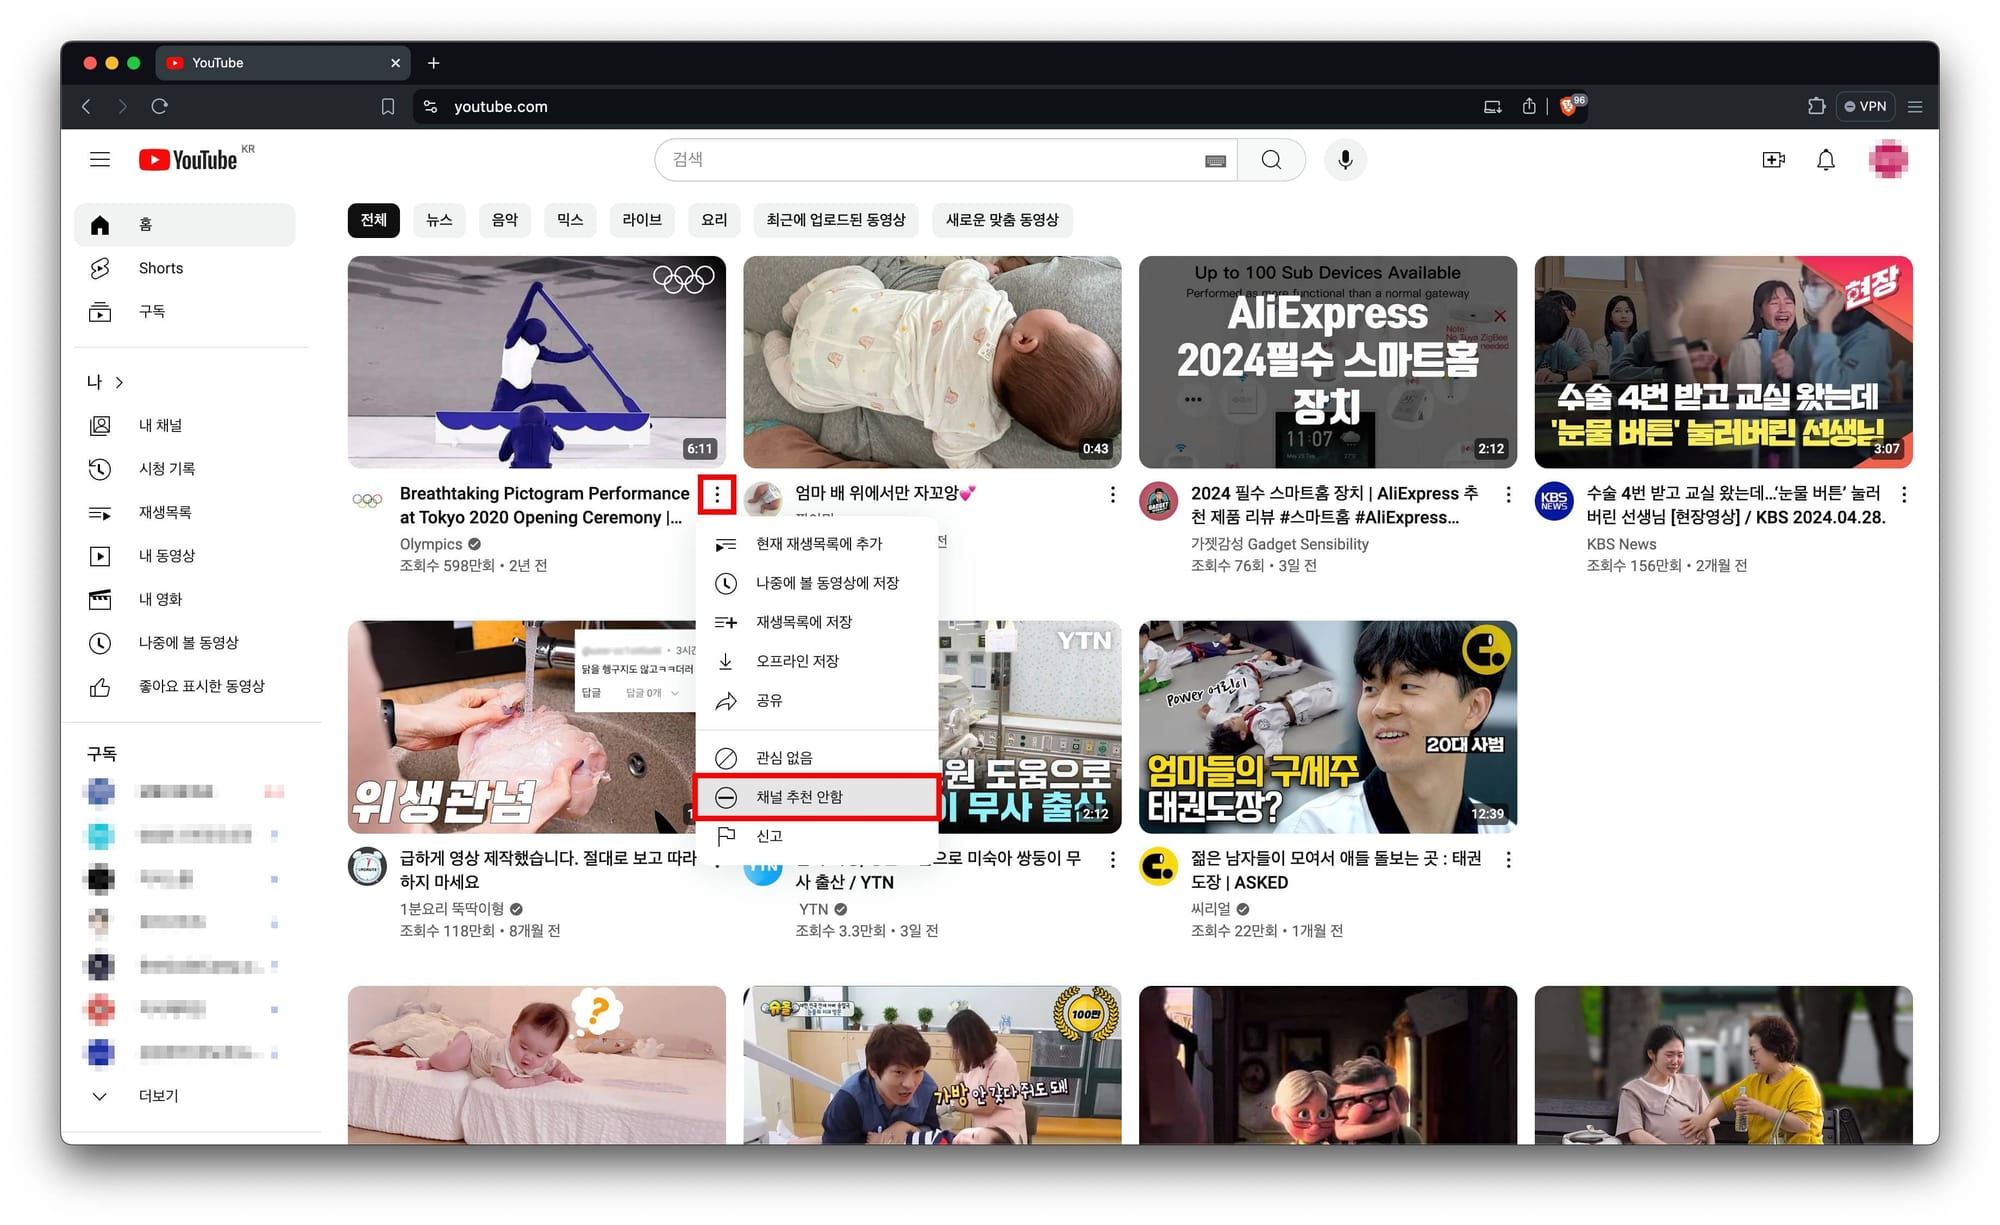Reload the page in the browser
The width and height of the screenshot is (2000, 1225).
pos(160,106)
